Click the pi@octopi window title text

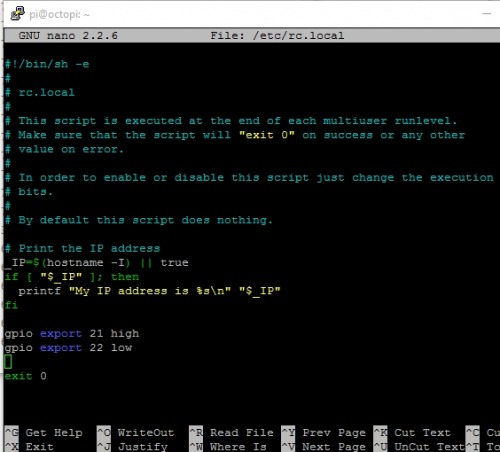click(x=59, y=15)
